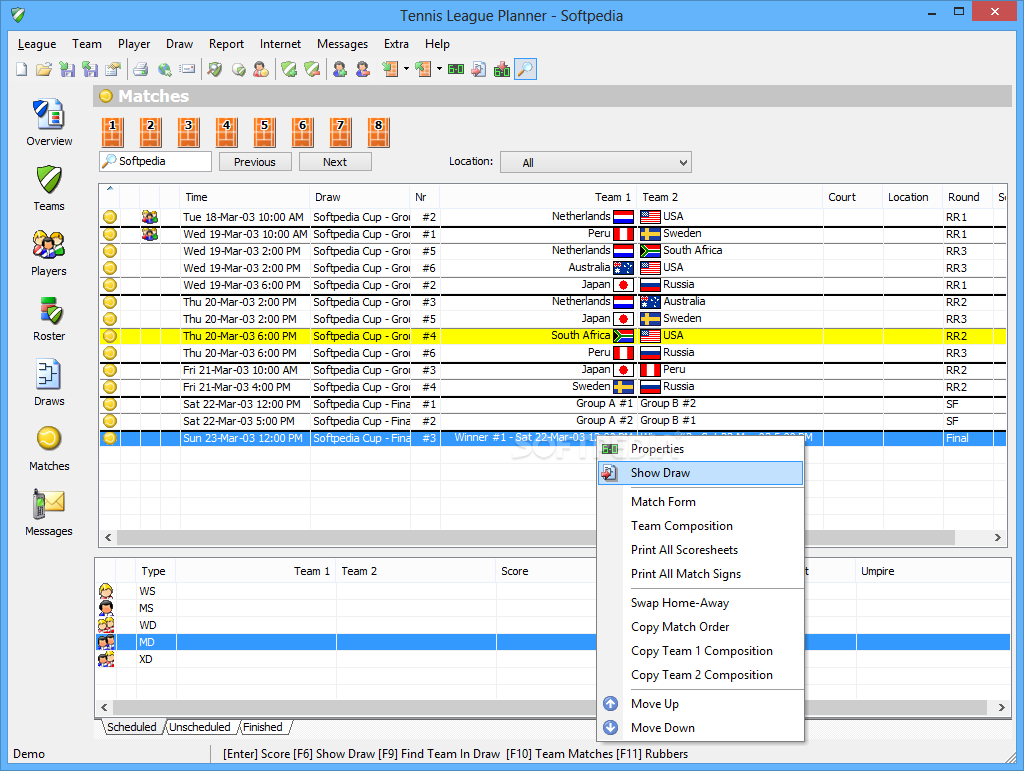Click the sort arrow in first column header
The width and height of the screenshot is (1024, 771).
coord(110,189)
